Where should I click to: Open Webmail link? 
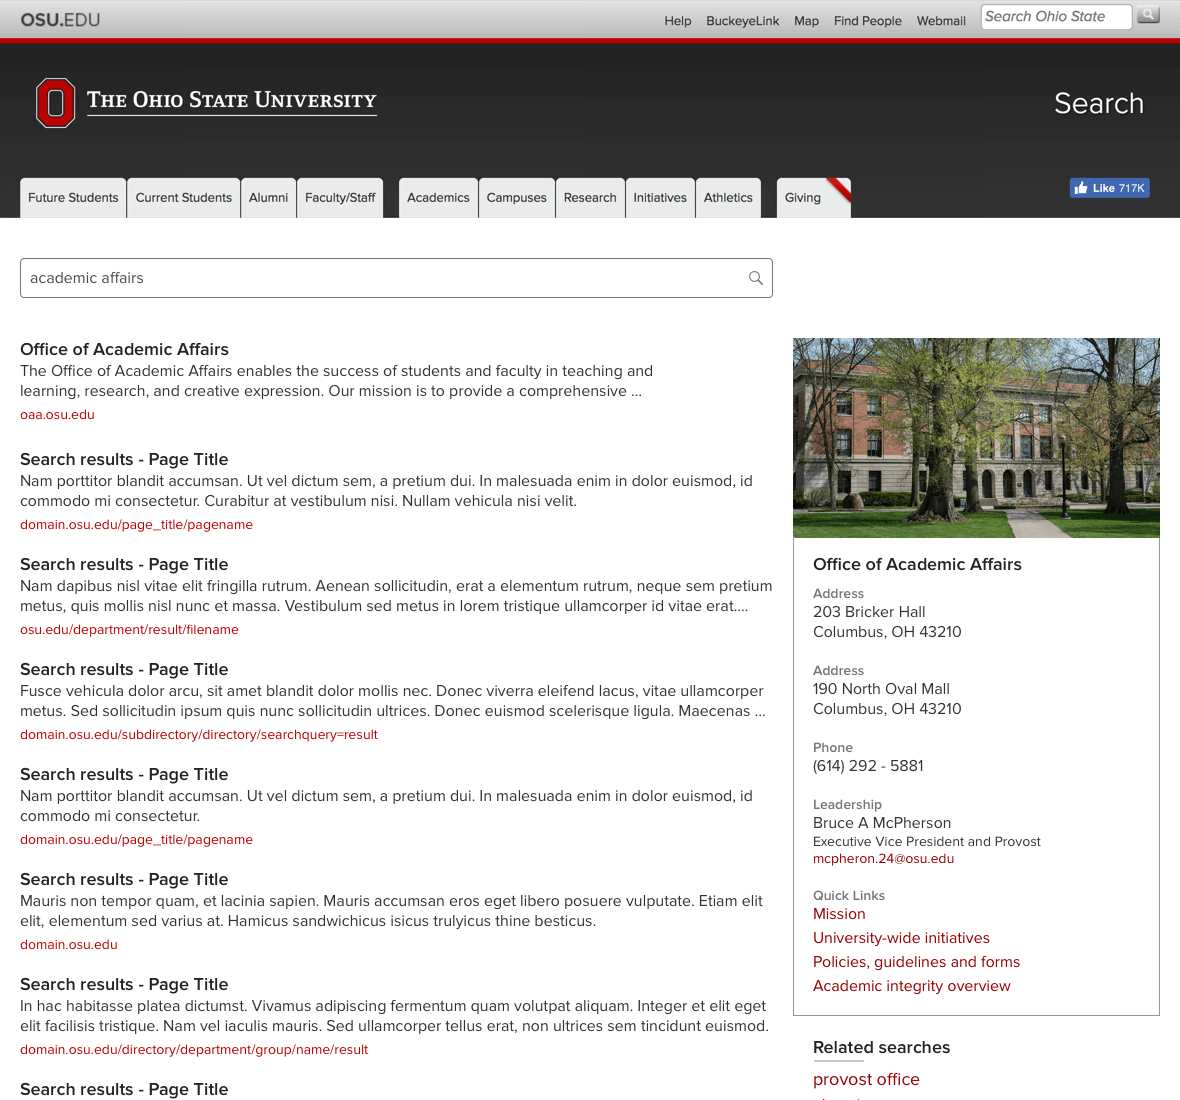coord(941,21)
